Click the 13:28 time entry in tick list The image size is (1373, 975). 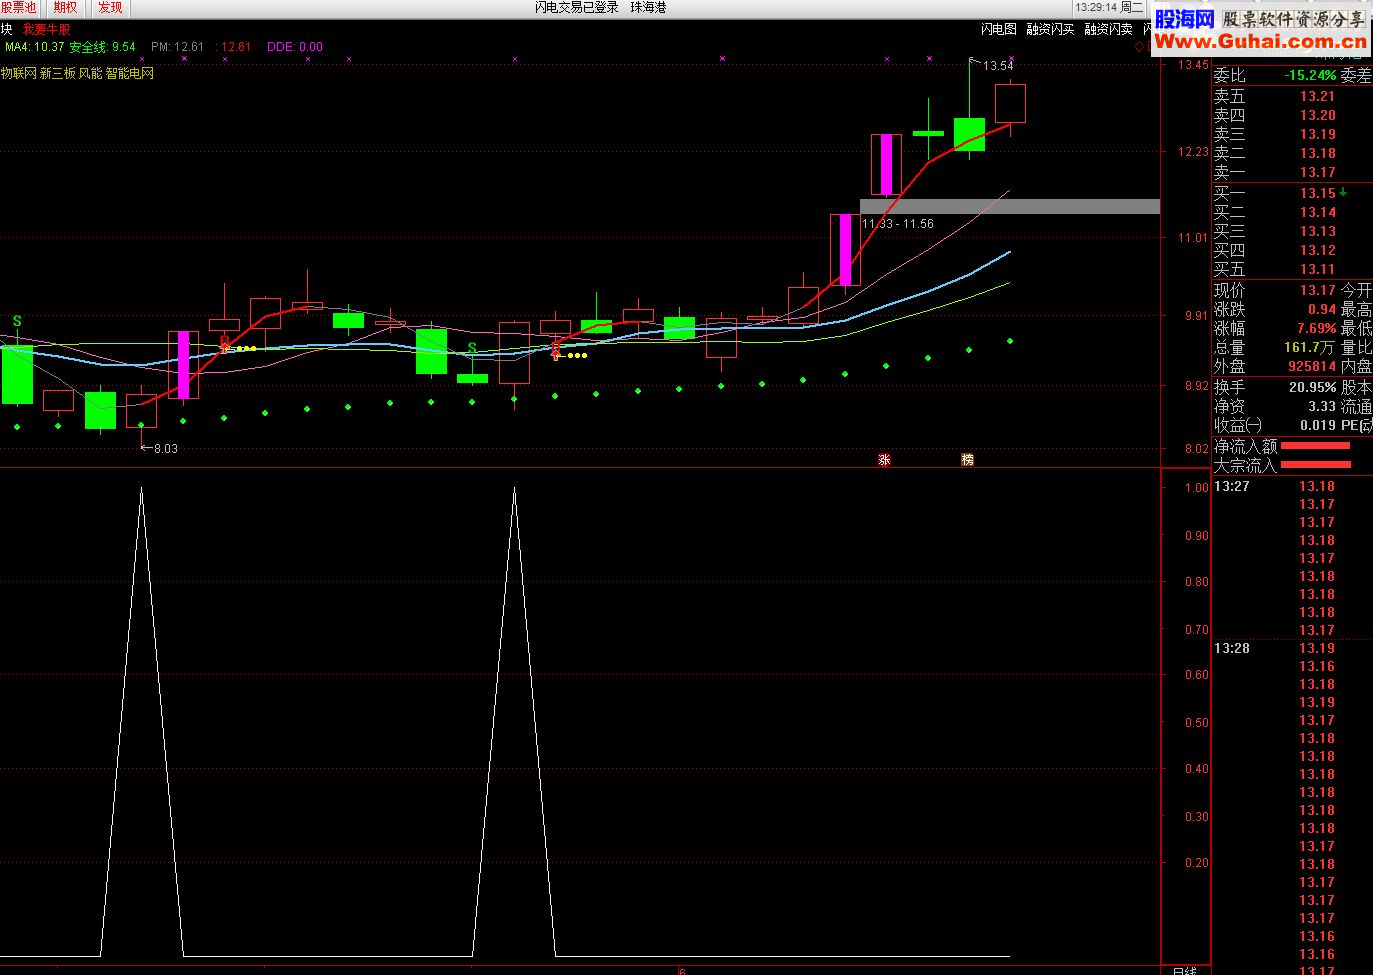click(1231, 648)
